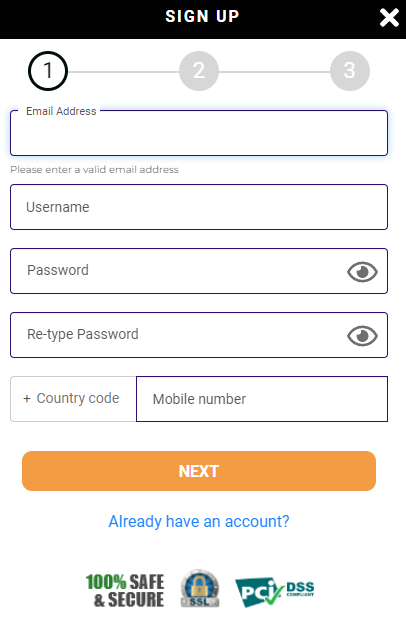406x620 pixels.
Task: Open the Already have an account link
Action: coord(199,522)
